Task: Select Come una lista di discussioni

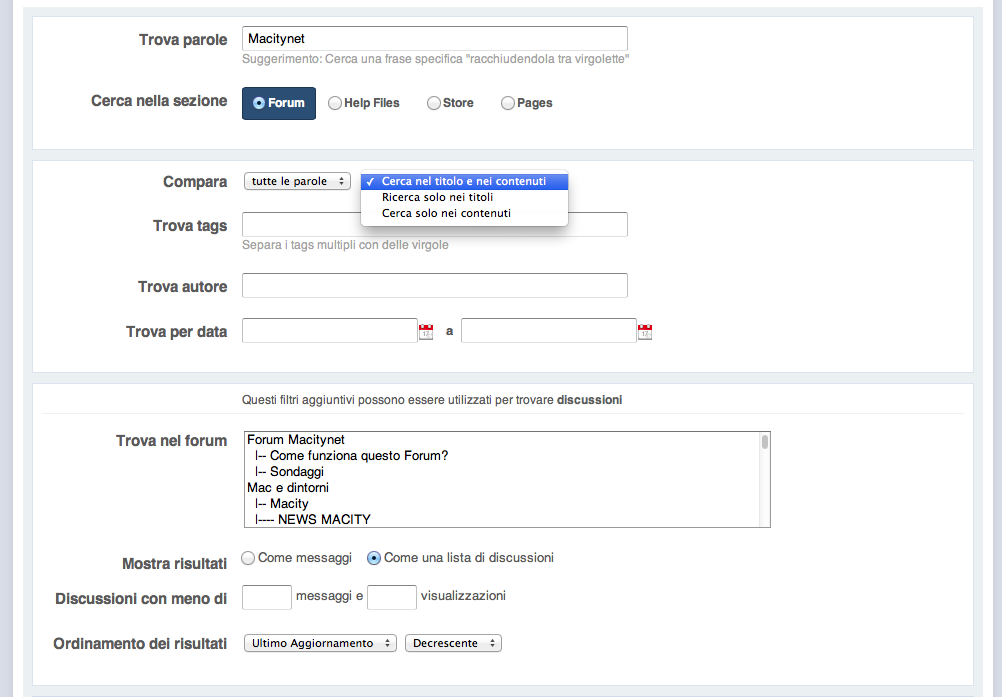Action: (374, 558)
